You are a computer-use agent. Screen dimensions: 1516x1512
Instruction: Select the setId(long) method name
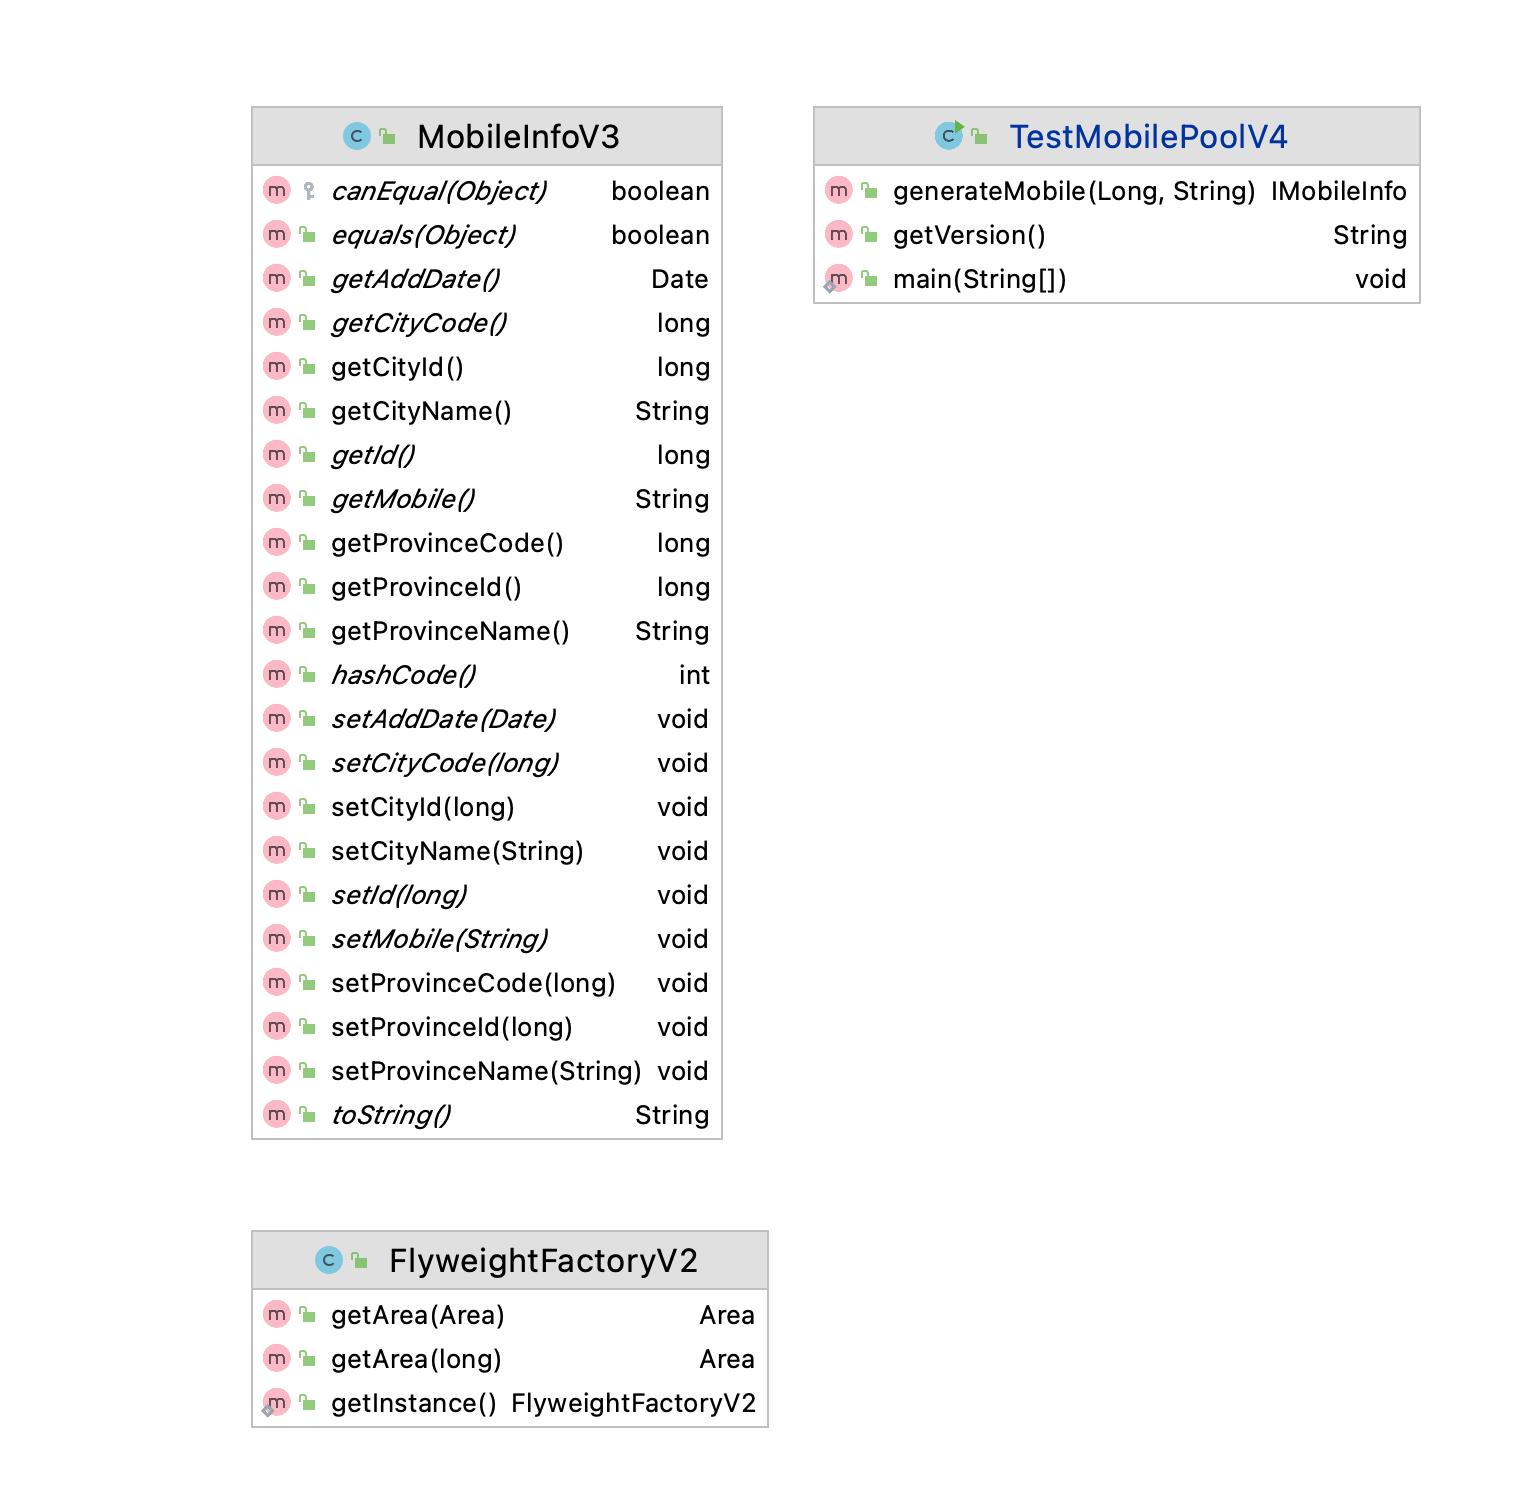click(399, 895)
